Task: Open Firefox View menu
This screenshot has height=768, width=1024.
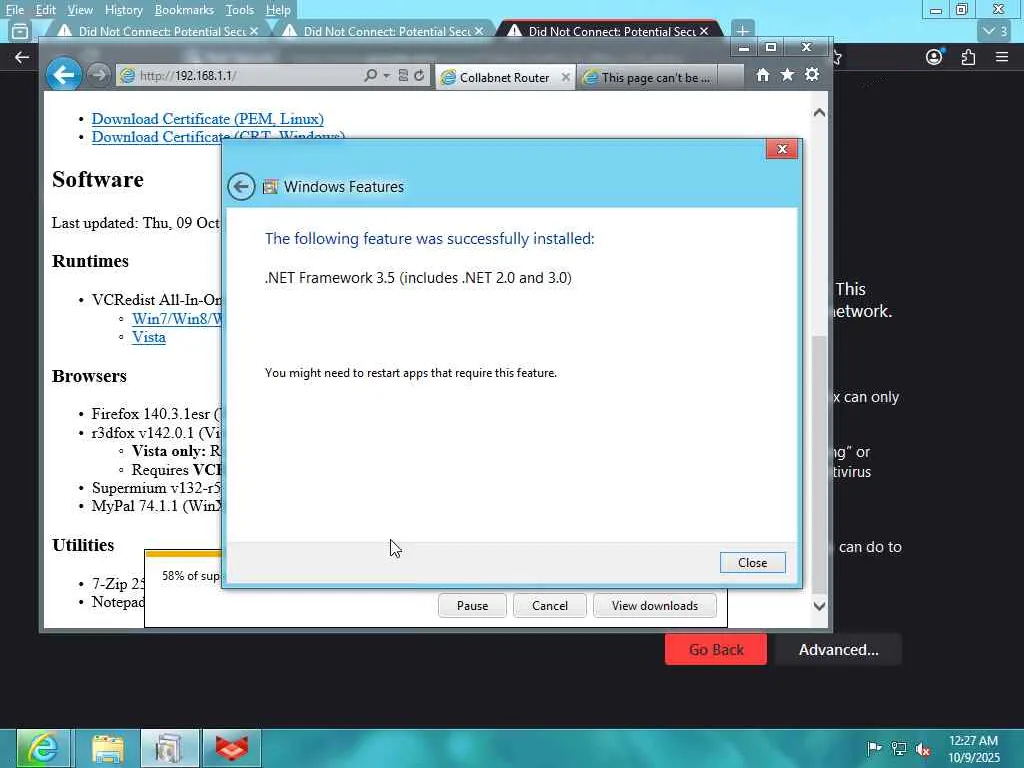Action: point(80,10)
